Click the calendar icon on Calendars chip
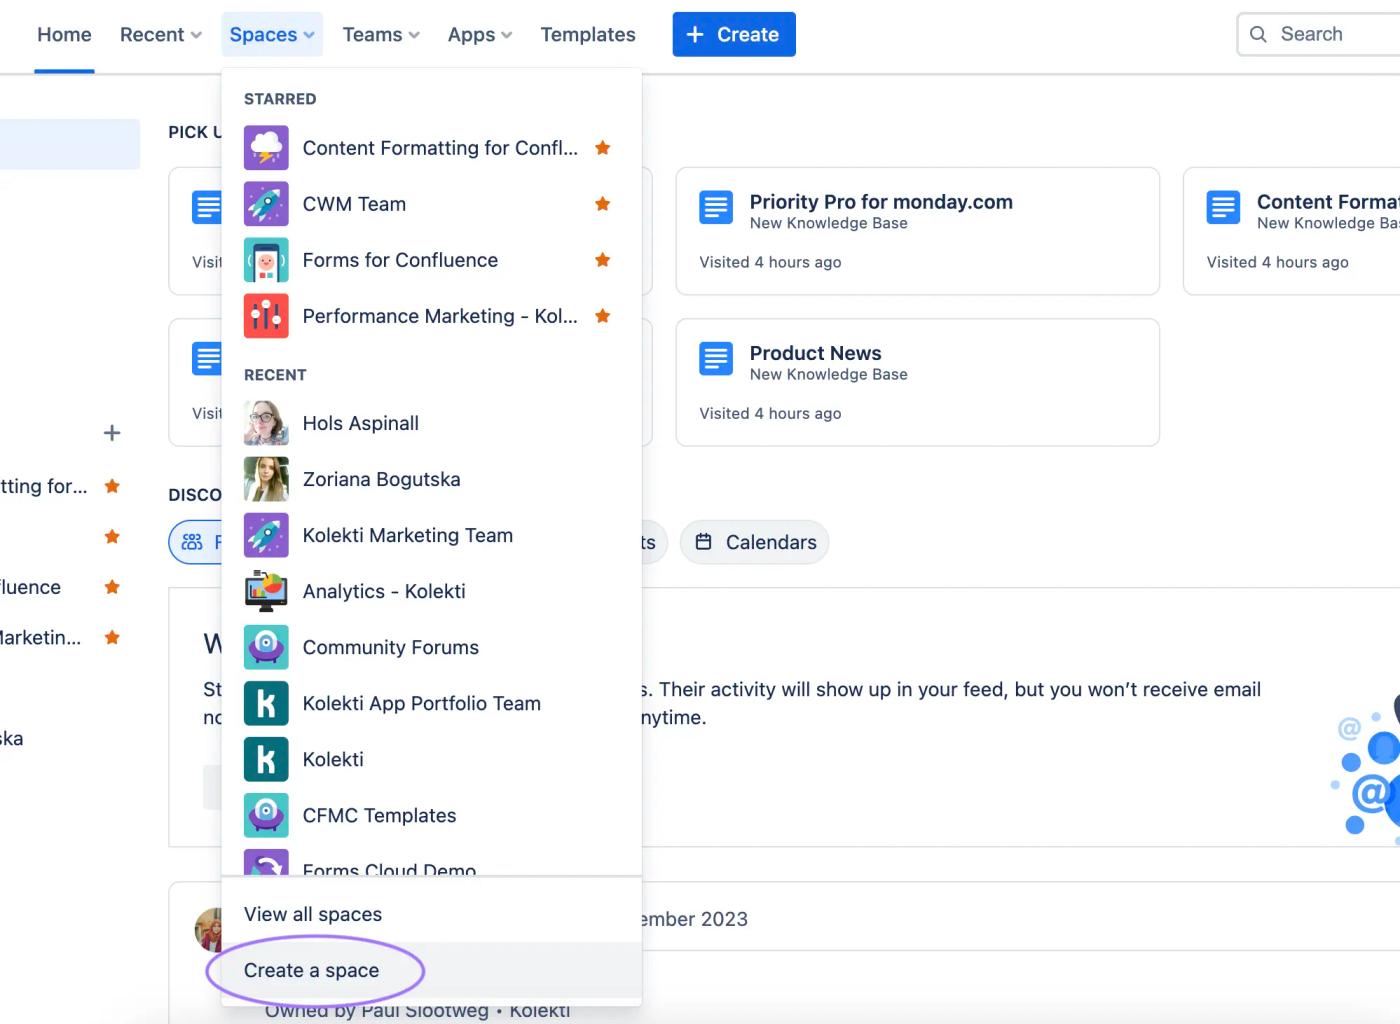Viewport: 1400px width, 1024px height. click(x=704, y=542)
